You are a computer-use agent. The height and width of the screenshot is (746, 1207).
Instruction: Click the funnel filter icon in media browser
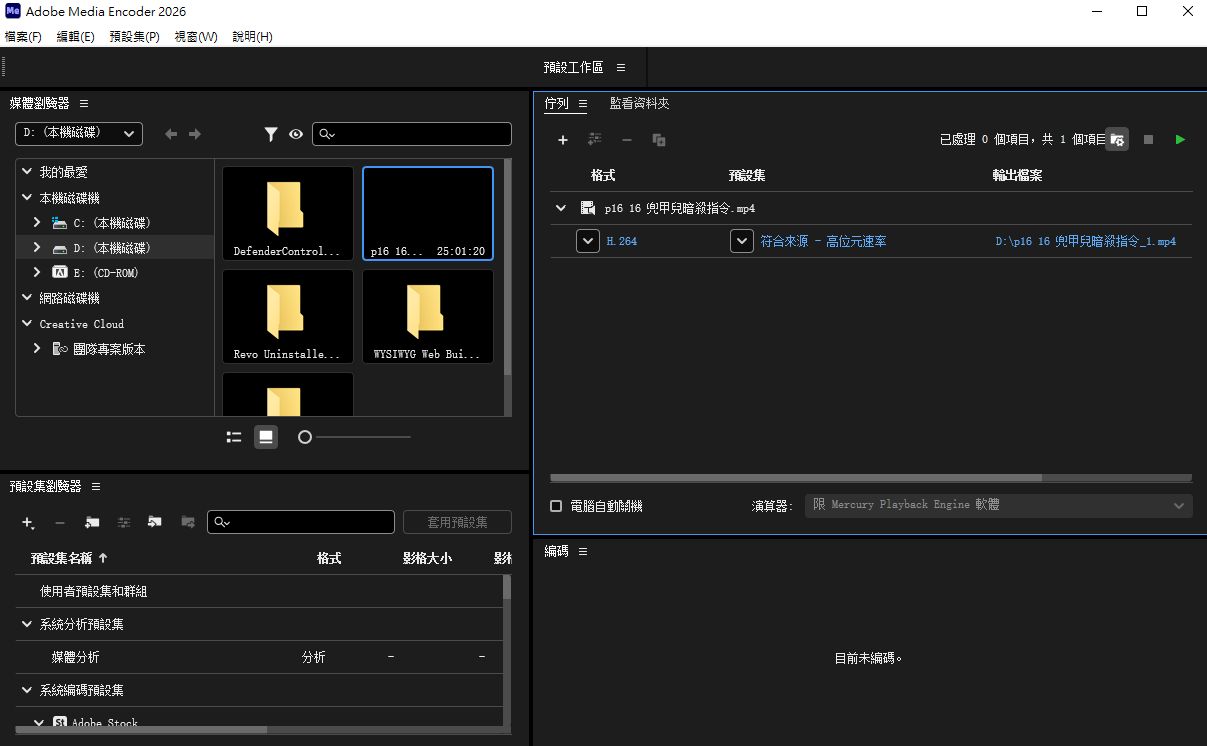[x=271, y=134]
